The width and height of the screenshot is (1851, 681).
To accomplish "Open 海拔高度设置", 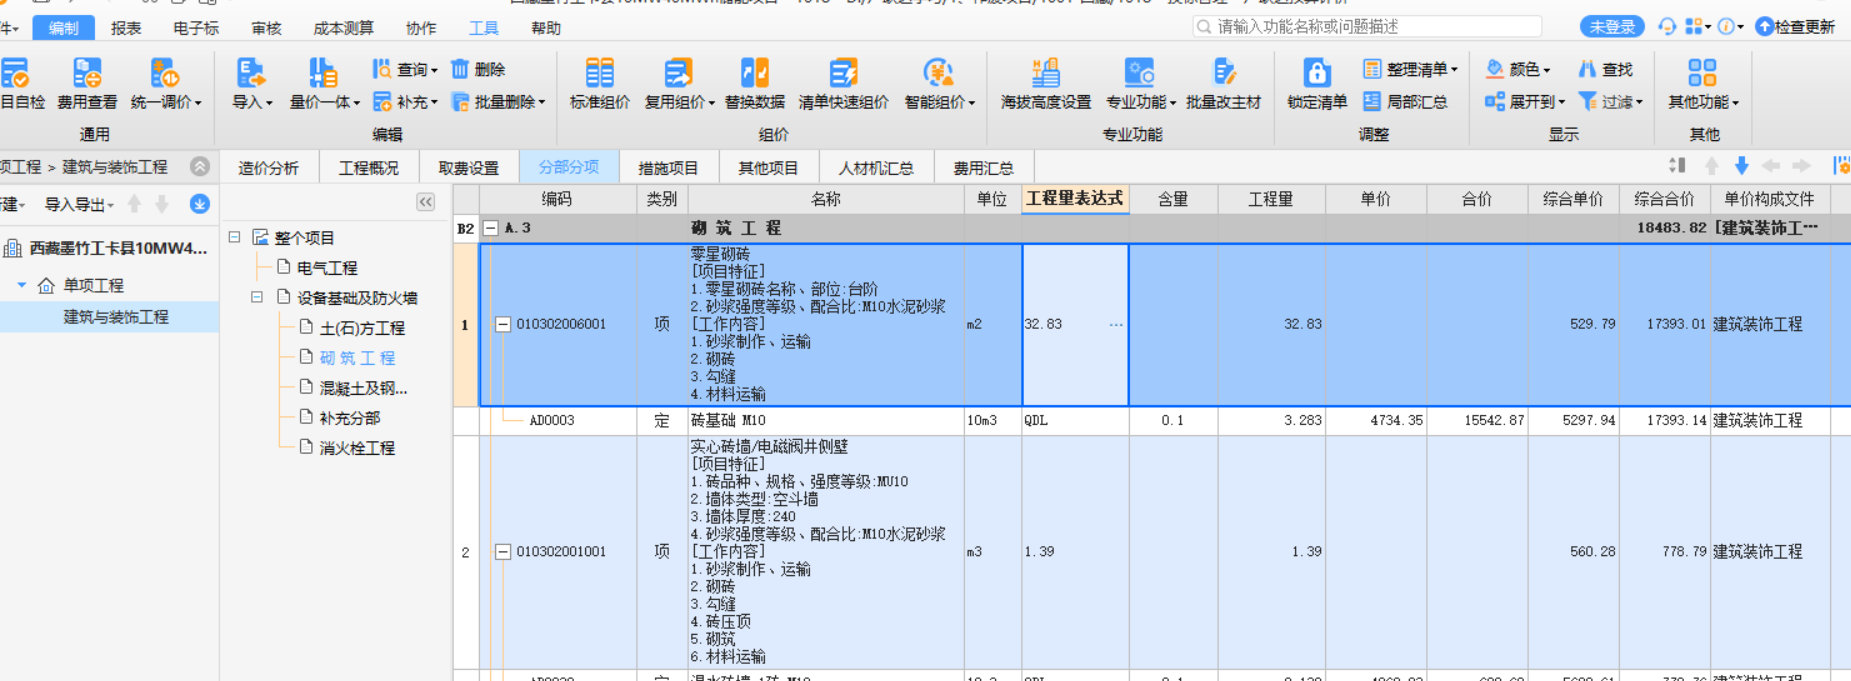I will [x=1045, y=84].
